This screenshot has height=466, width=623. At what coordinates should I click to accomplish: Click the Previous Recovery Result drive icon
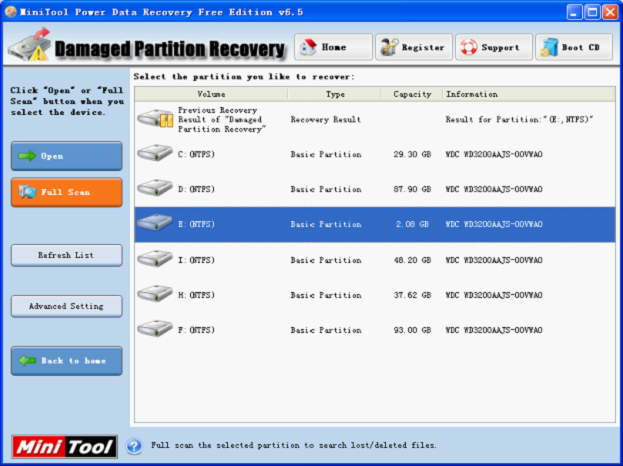[155, 119]
